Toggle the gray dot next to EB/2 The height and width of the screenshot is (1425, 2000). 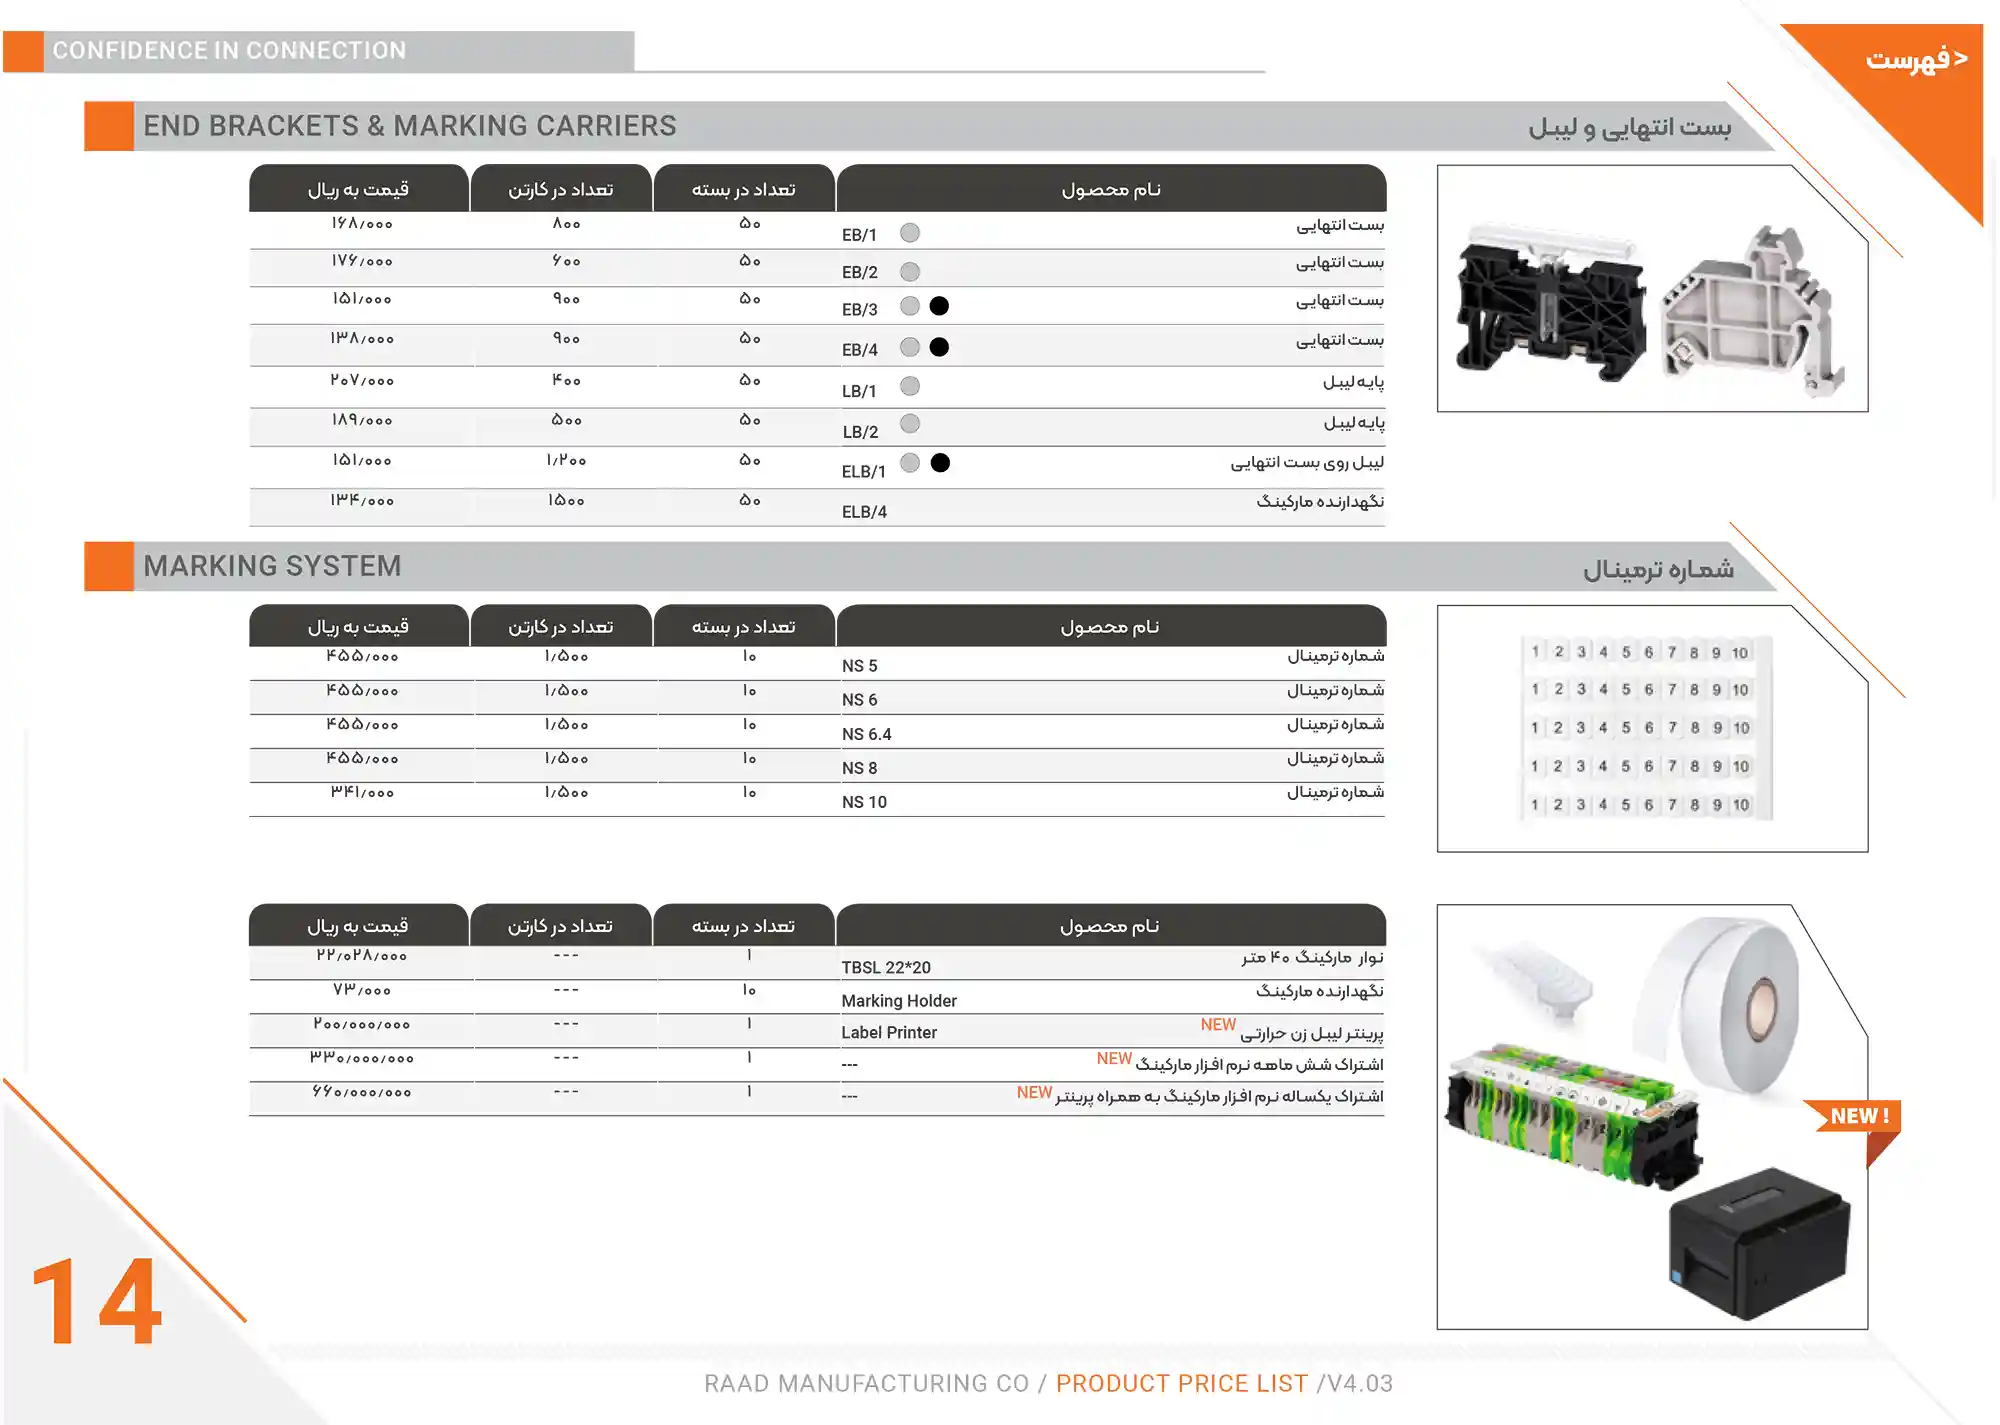click(x=909, y=270)
